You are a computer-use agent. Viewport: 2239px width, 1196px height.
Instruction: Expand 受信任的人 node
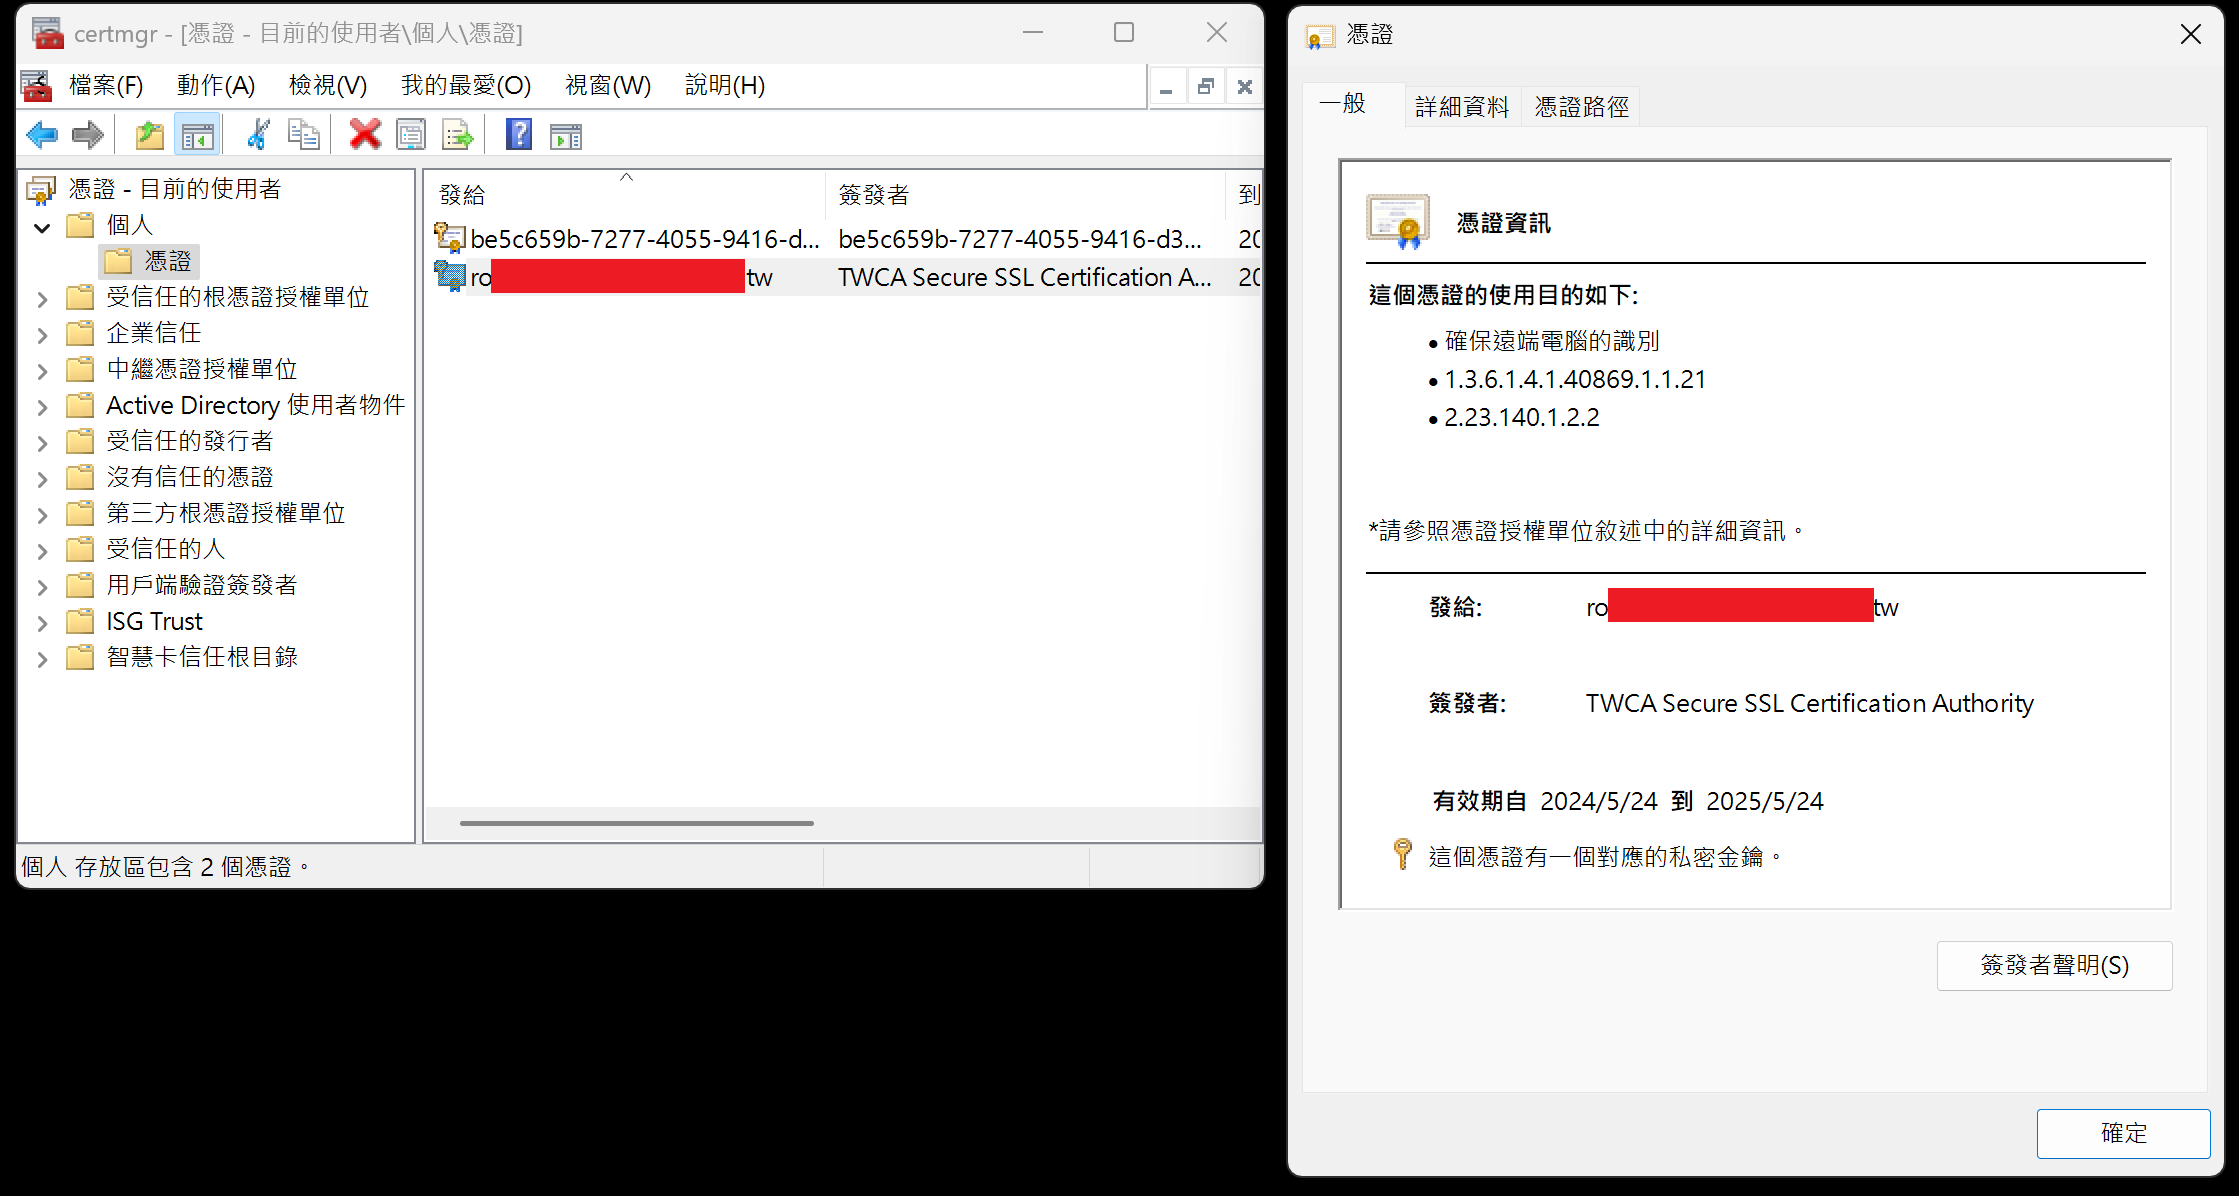coord(42,551)
